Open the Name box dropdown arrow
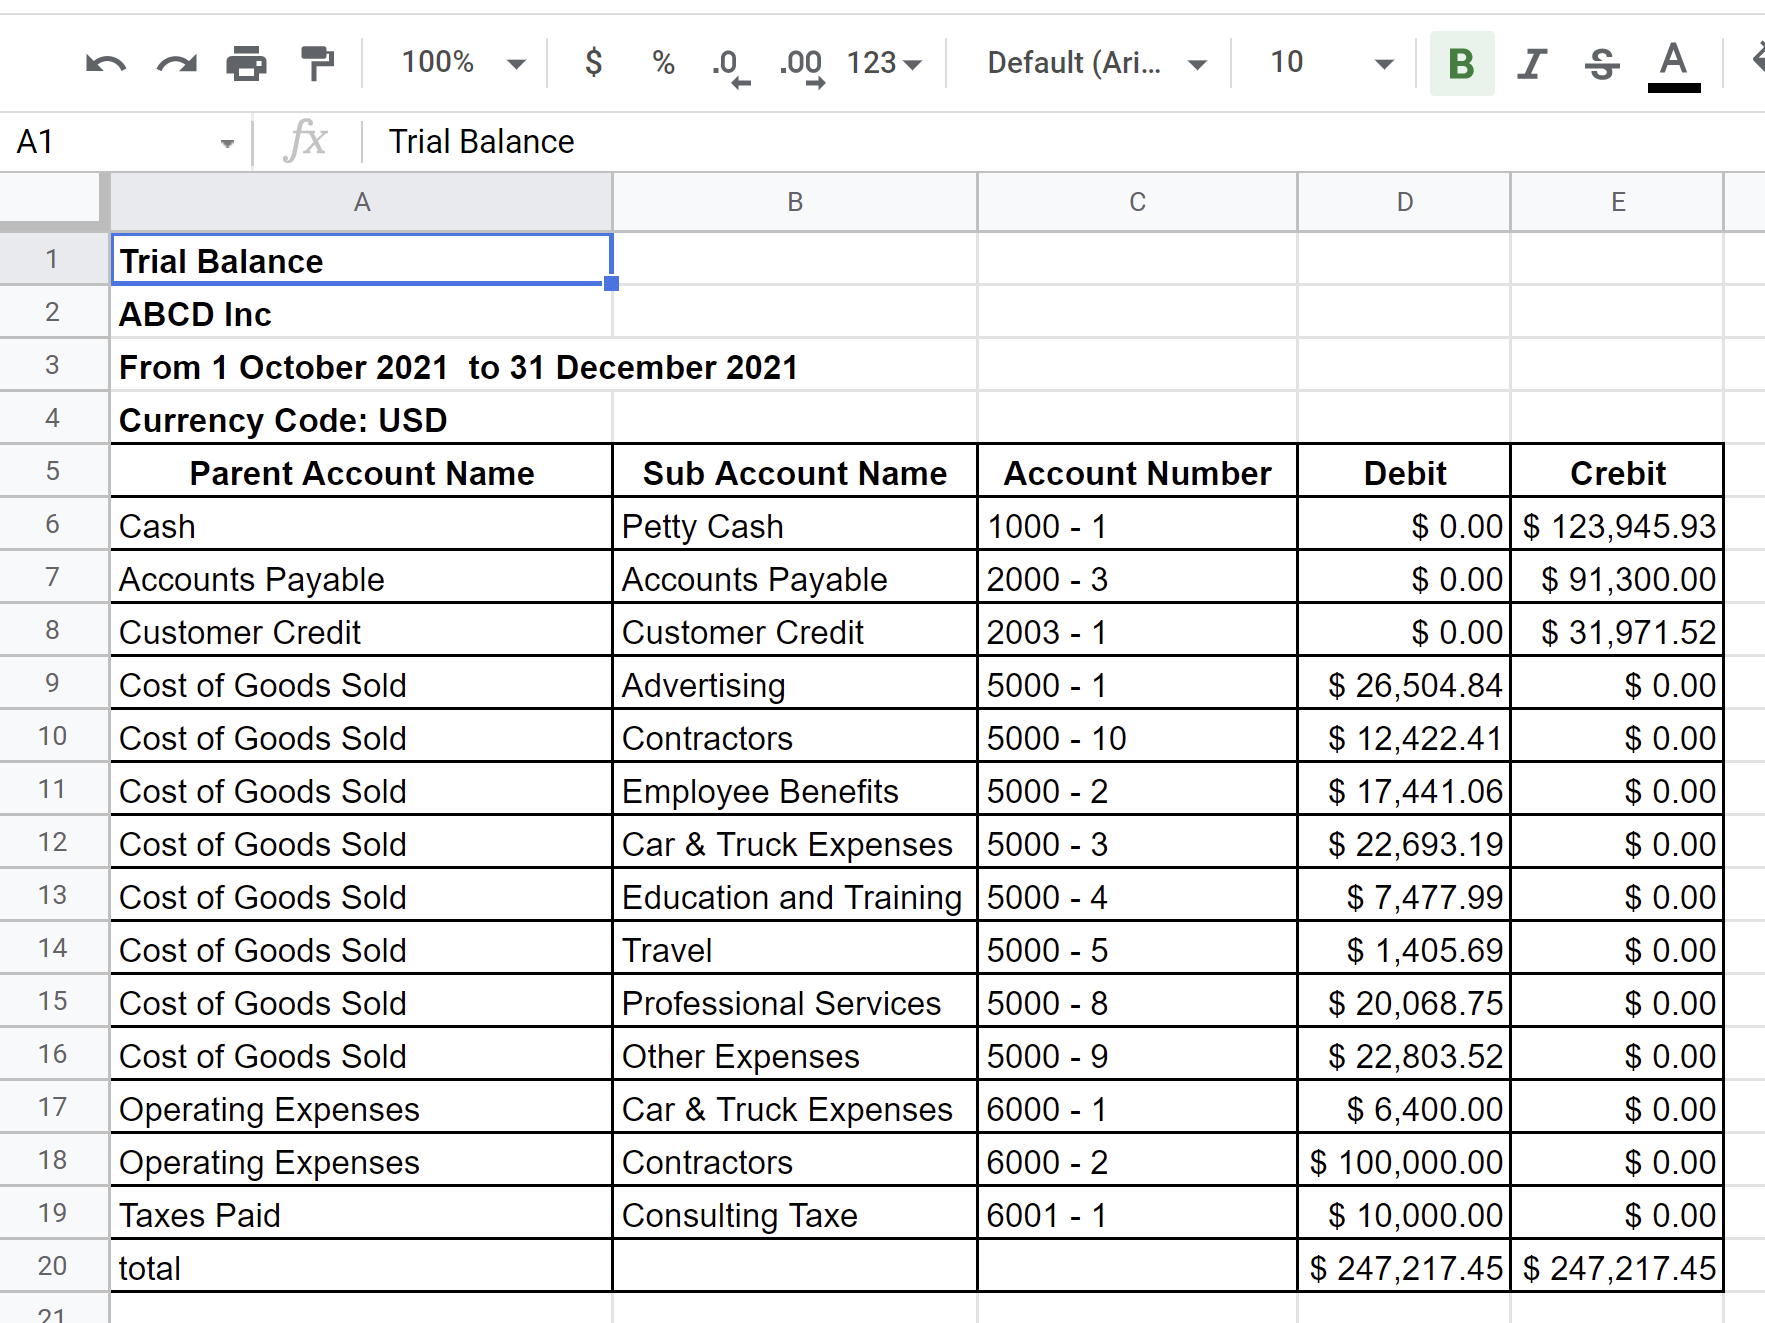 click(227, 144)
